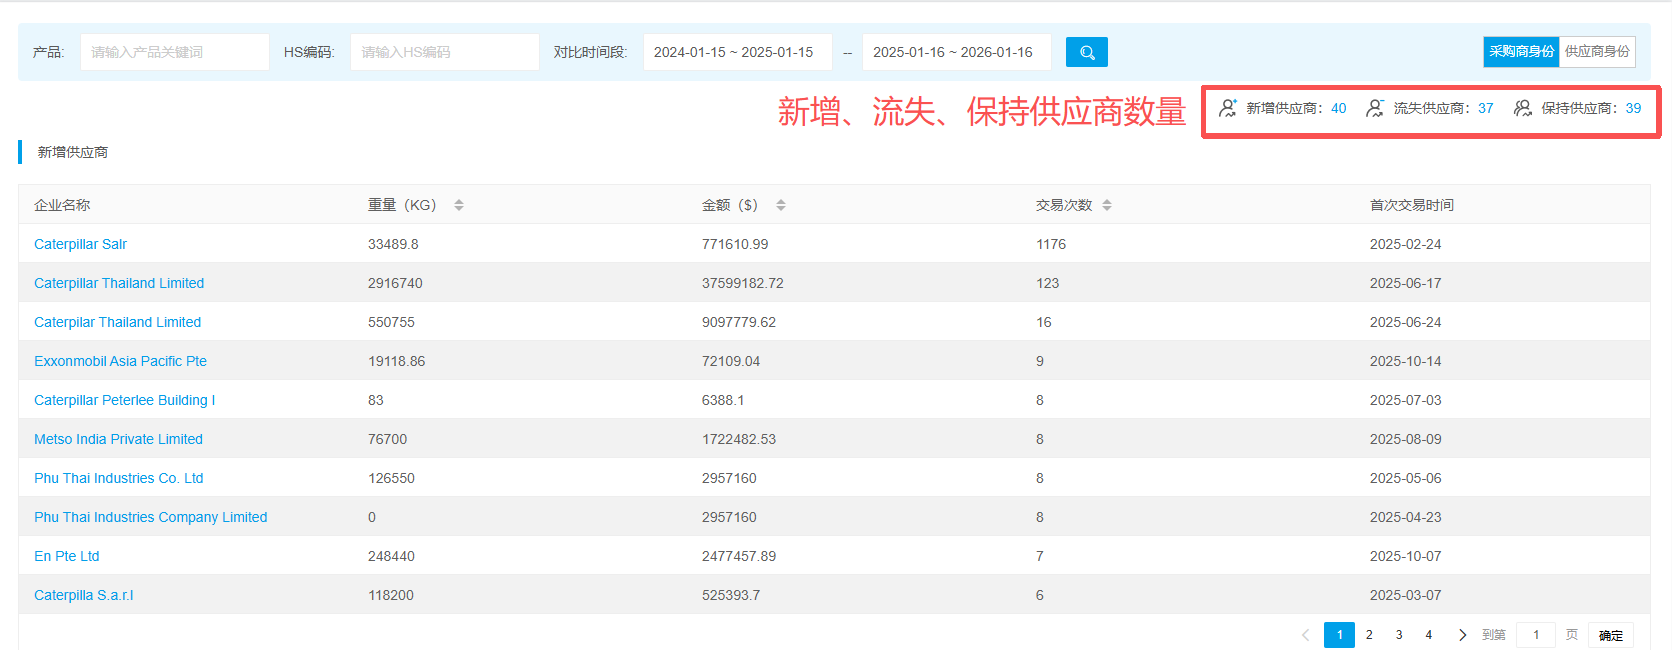Click the blue search magnifier button
This screenshot has height=650, width=1672.
point(1086,52)
